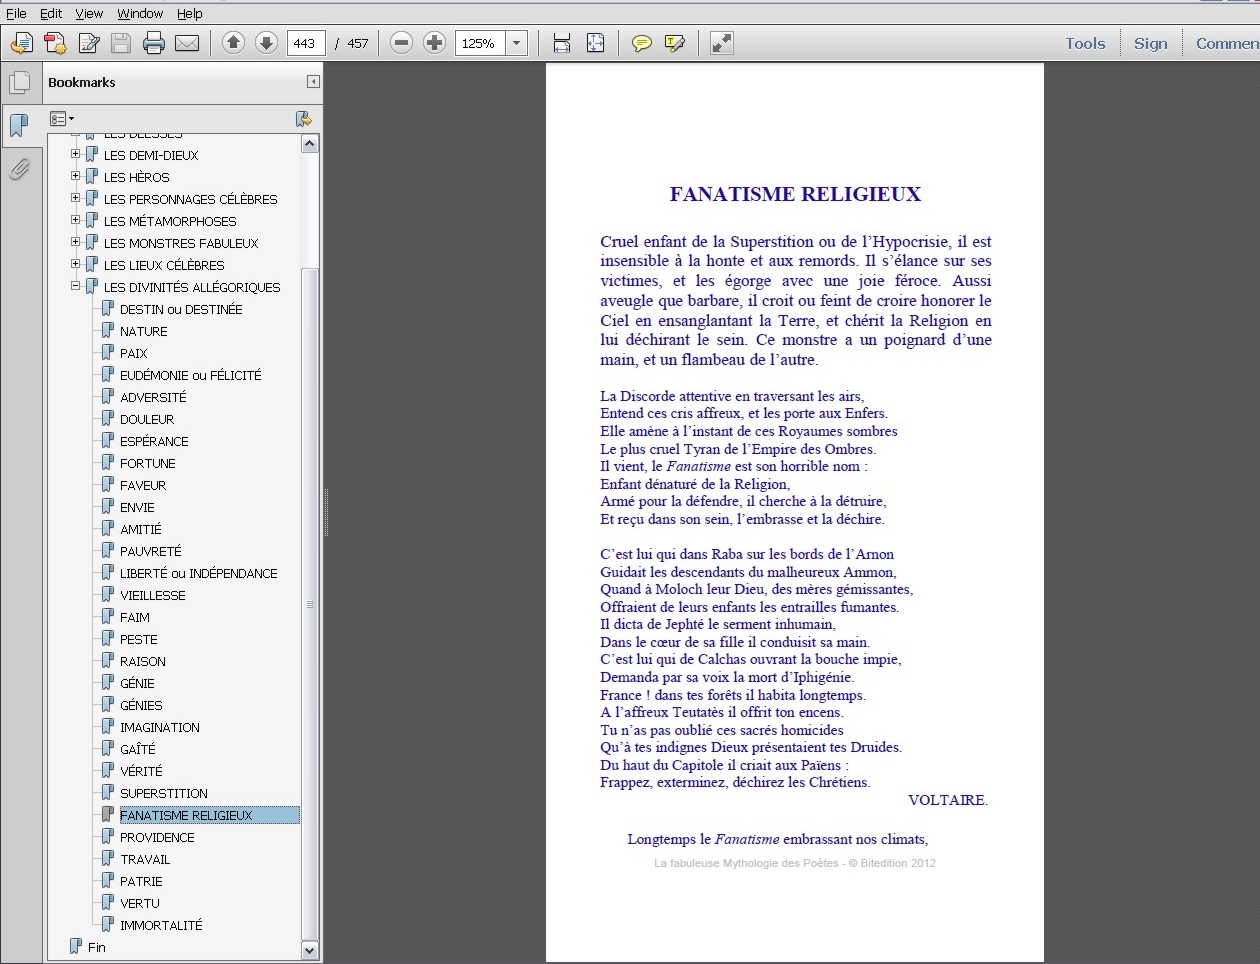This screenshot has height=964, width=1260.
Task: Select the ADVERSITÉ bookmark
Action: [153, 397]
